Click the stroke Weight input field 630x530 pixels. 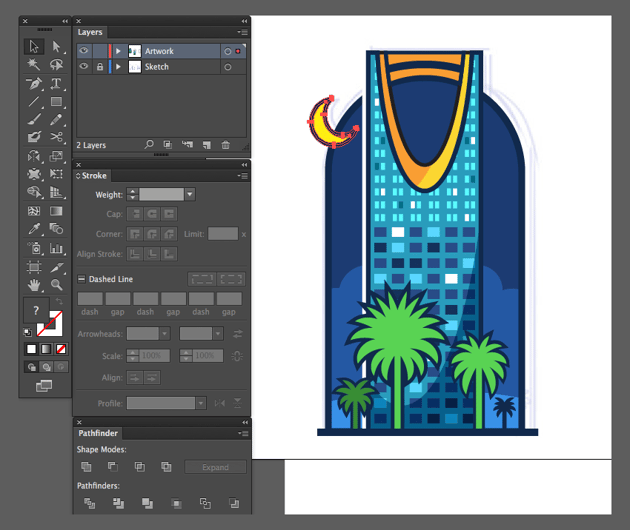pyautogui.click(x=162, y=194)
